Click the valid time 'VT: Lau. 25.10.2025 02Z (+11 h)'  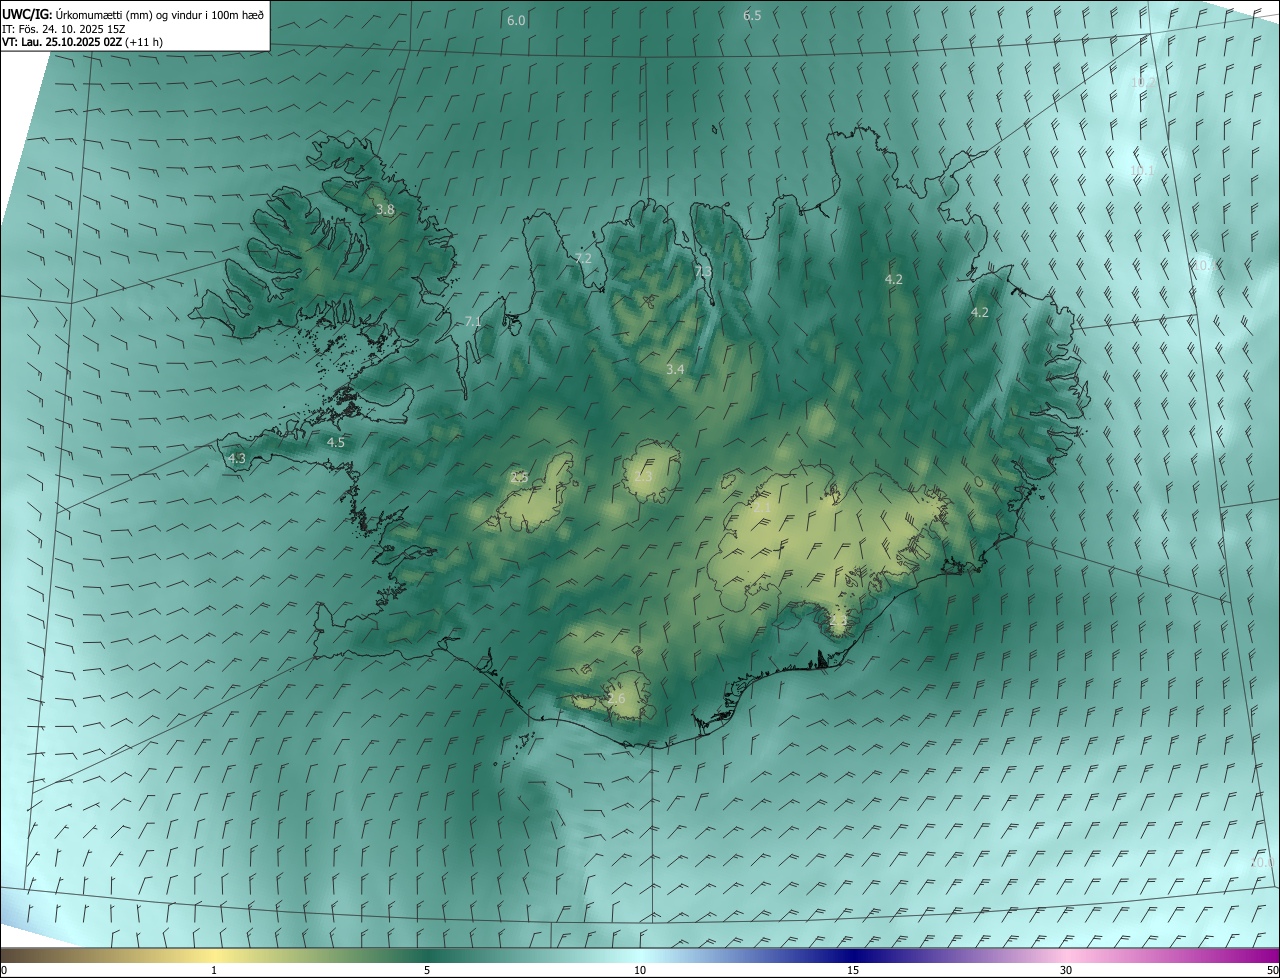[x=83, y=42]
